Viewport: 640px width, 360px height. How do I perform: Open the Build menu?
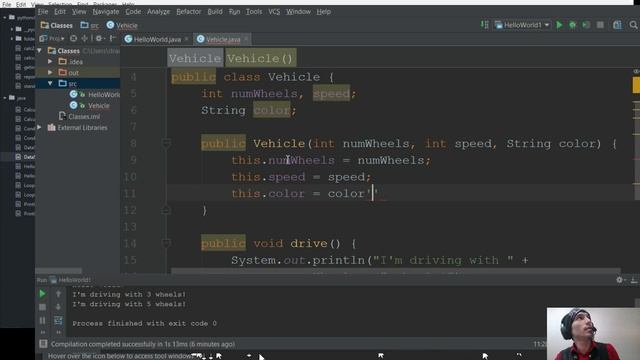(x=215, y=11)
